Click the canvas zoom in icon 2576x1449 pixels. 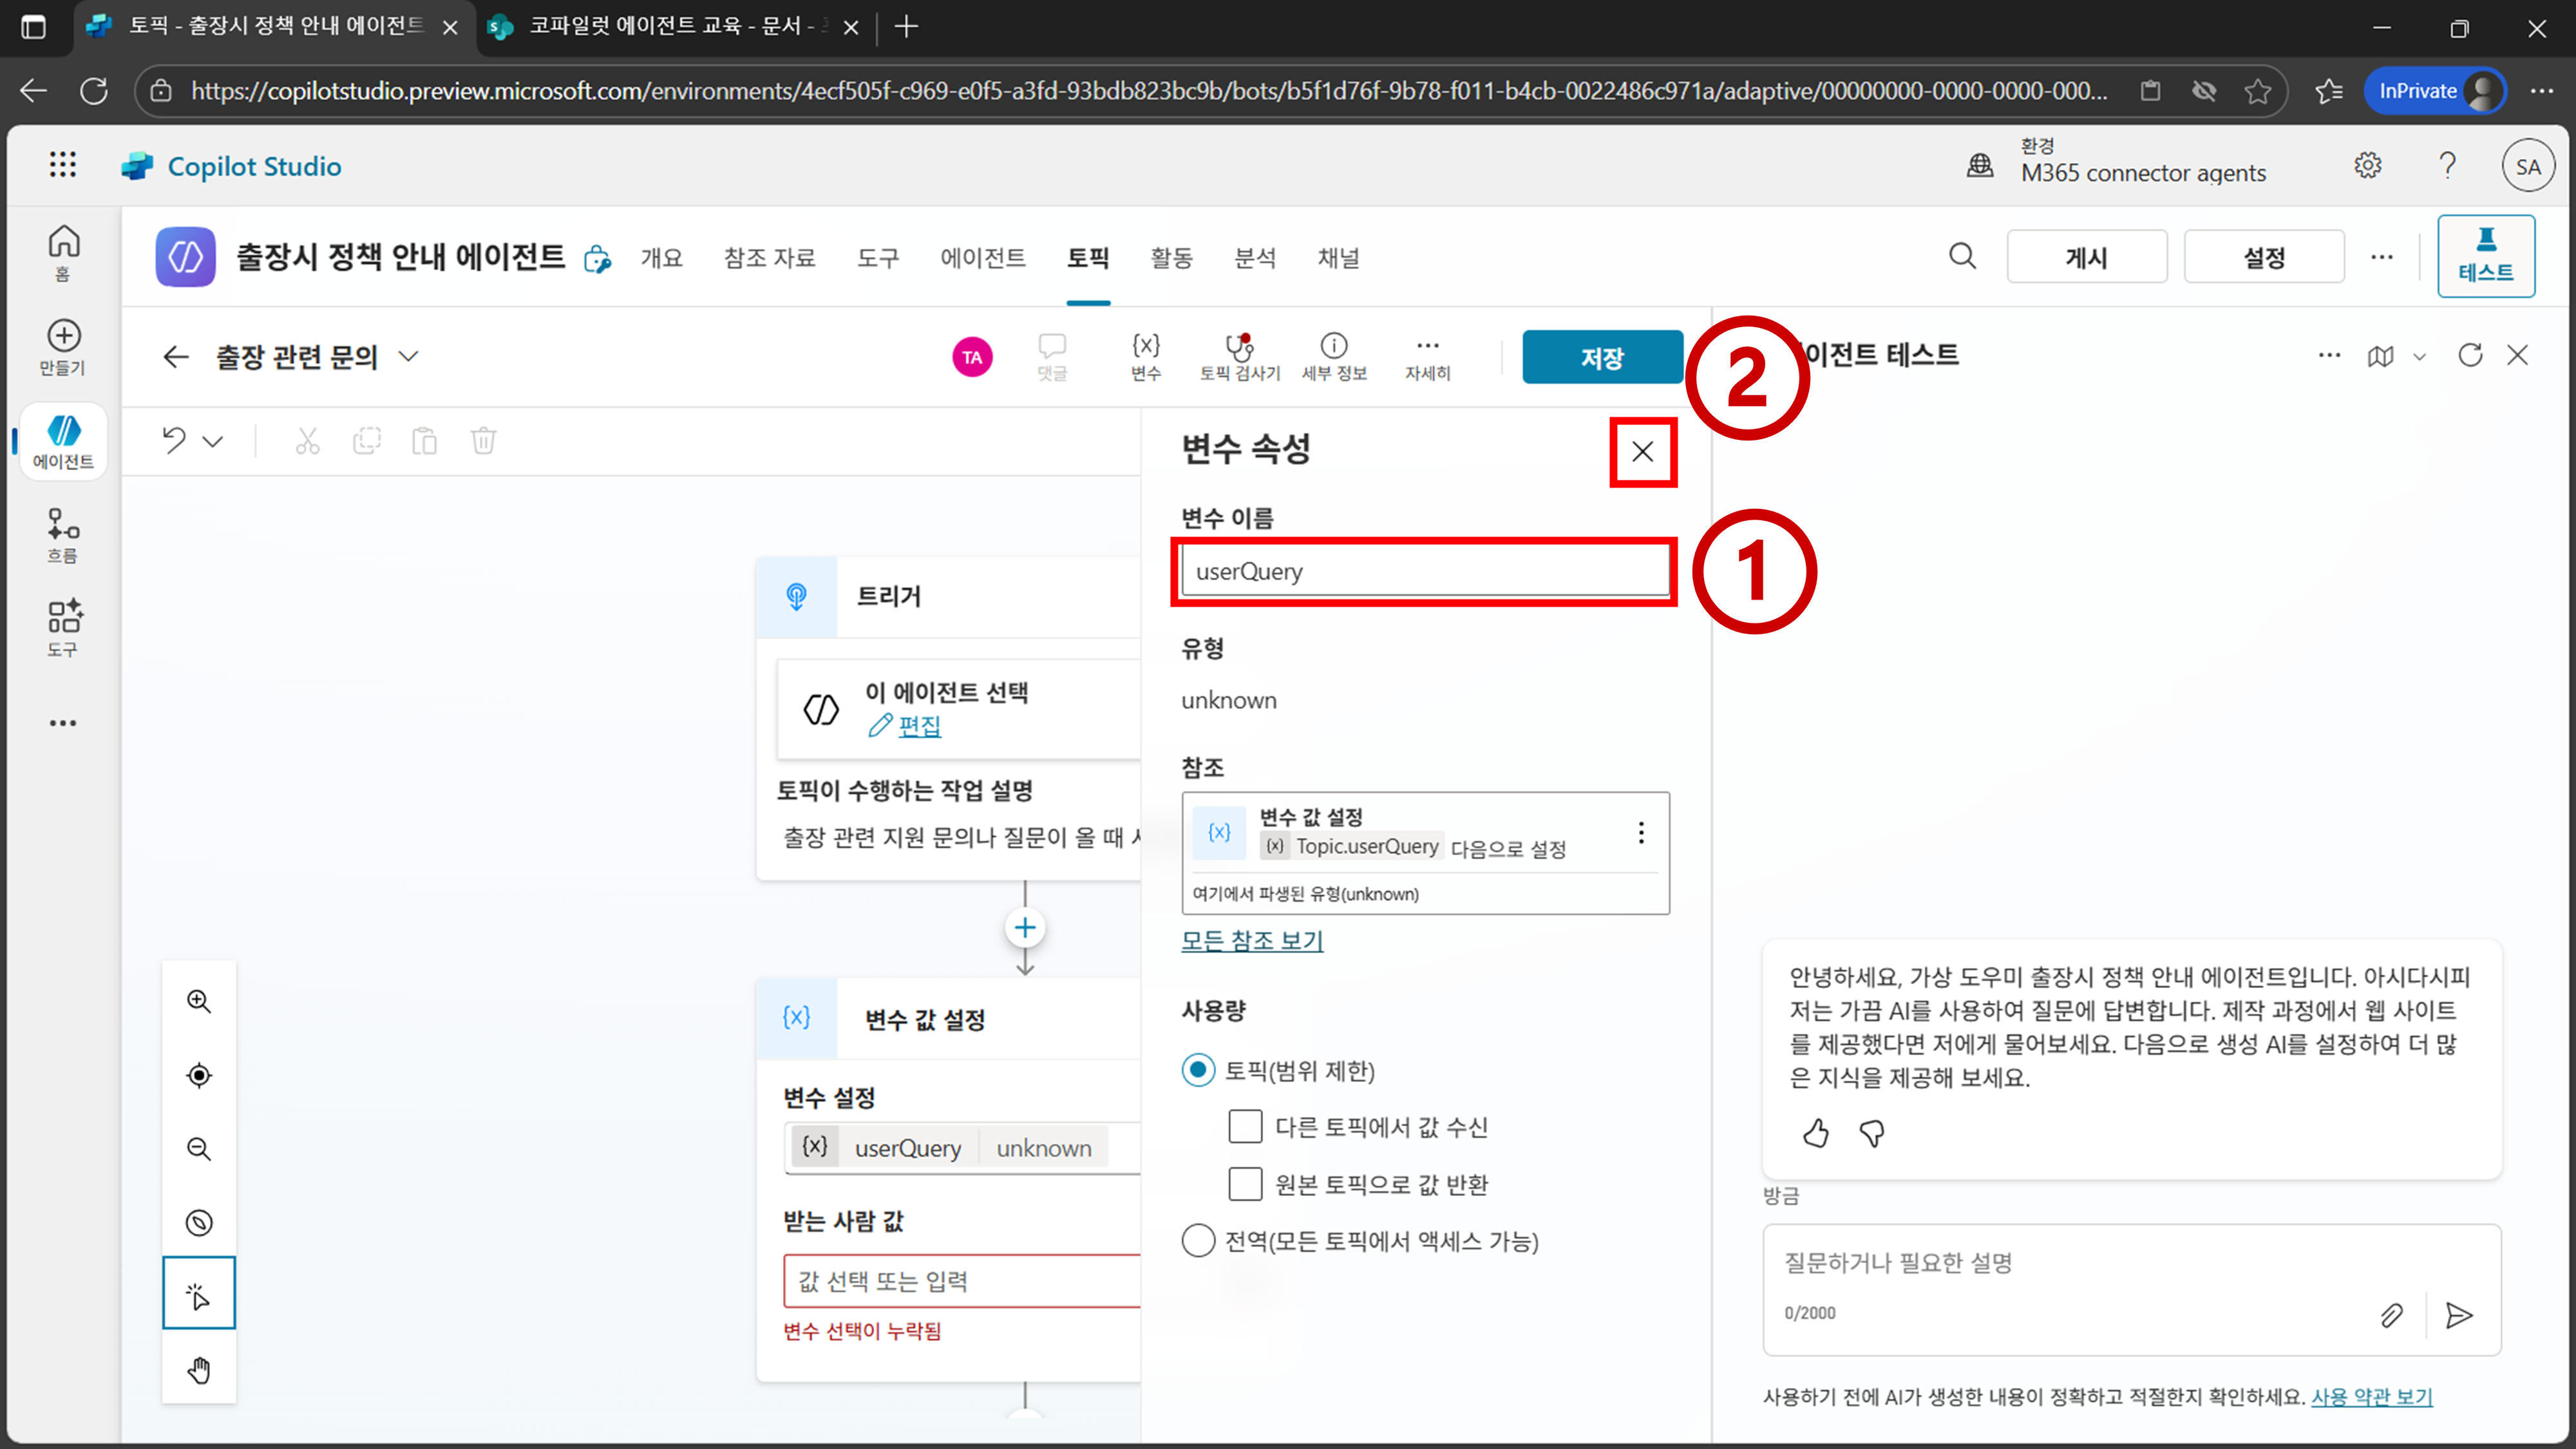[199, 1001]
